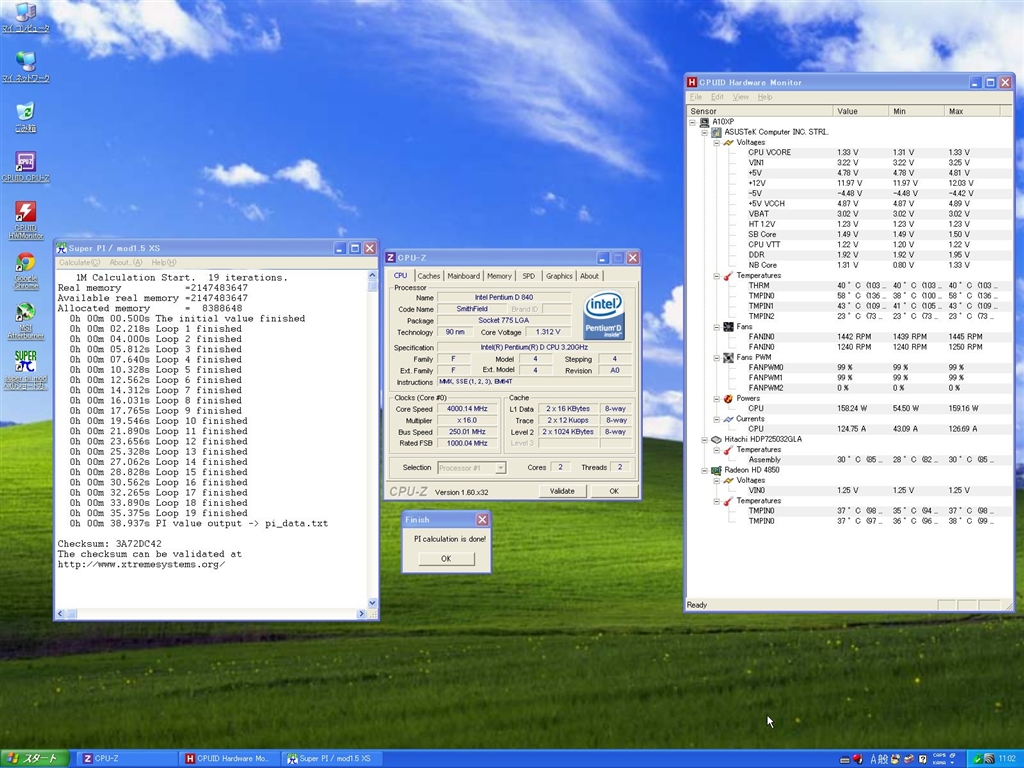Collapse the A10XP root node
Image resolution: width=1024 pixels, height=768 pixels.
693,122
